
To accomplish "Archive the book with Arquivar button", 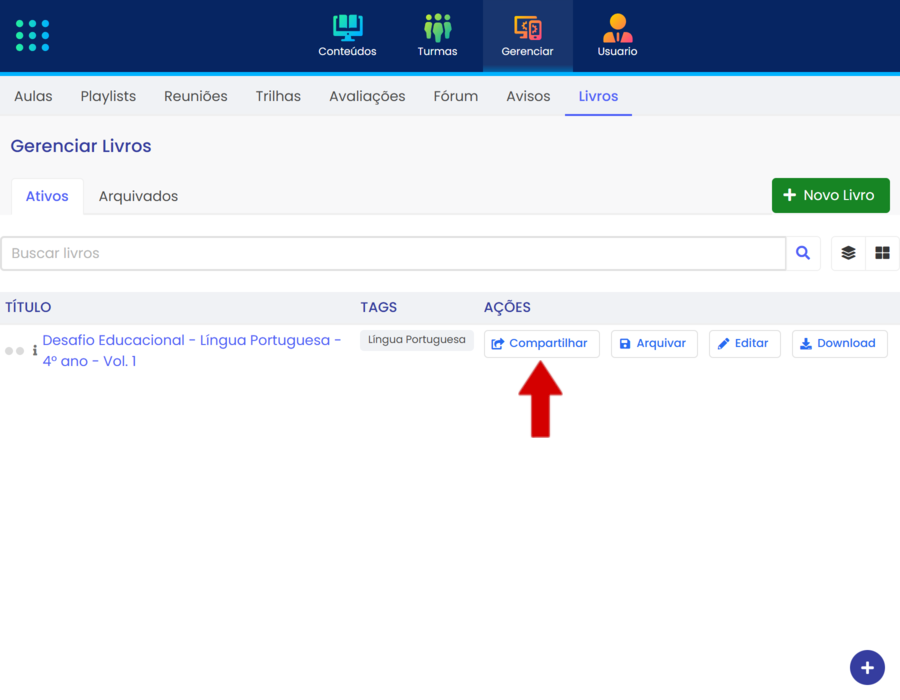I will pyautogui.click(x=654, y=343).
